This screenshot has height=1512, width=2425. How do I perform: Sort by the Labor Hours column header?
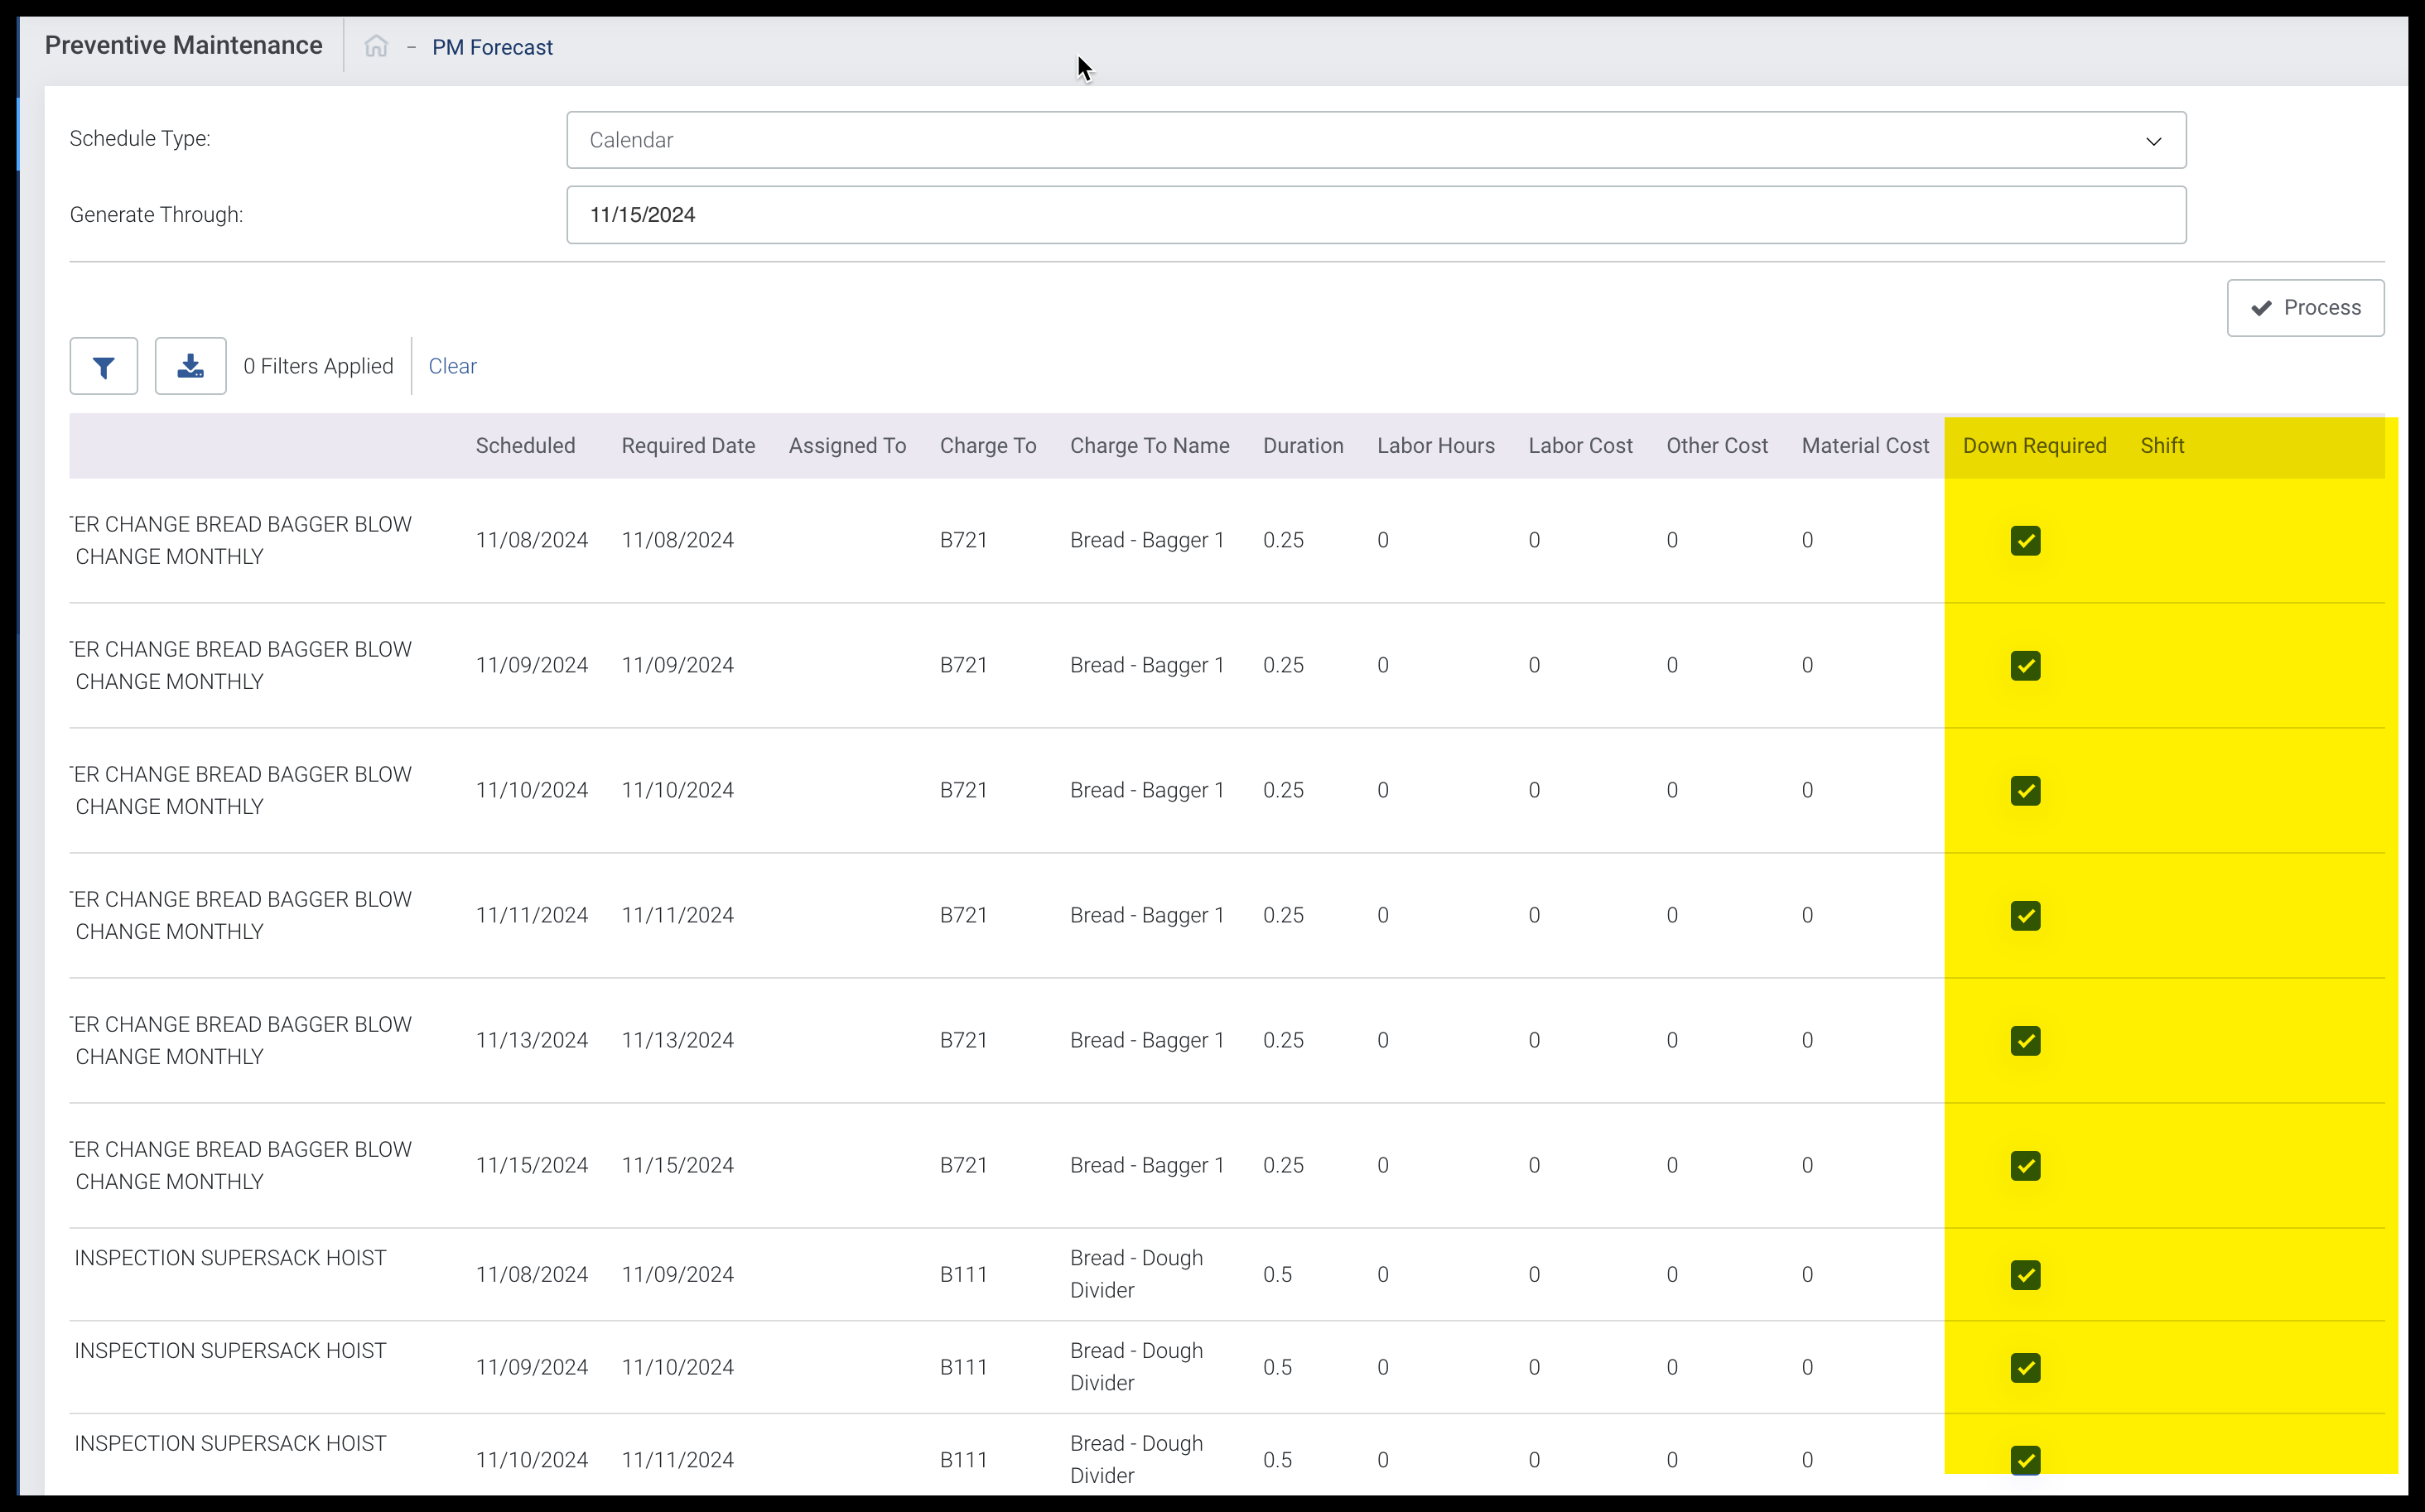(x=1435, y=446)
